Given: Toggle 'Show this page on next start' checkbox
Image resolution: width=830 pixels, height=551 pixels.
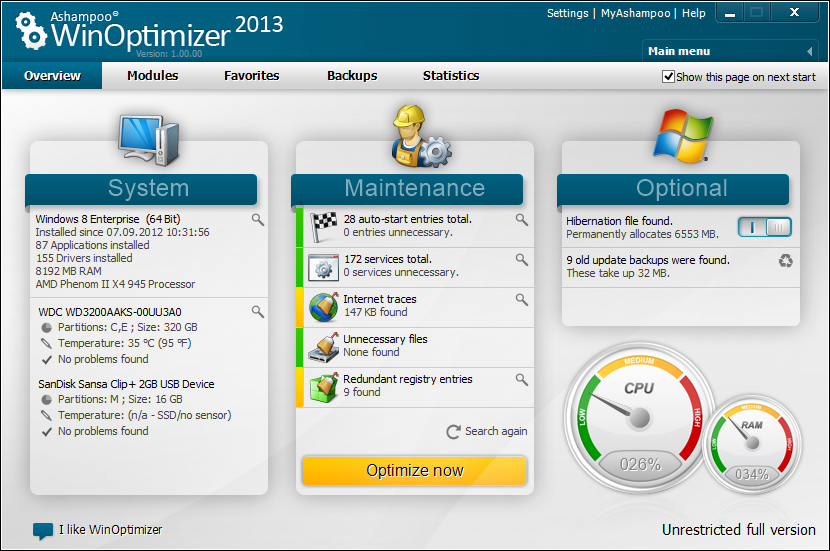Looking at the screenshot, I should click(668, 77).
